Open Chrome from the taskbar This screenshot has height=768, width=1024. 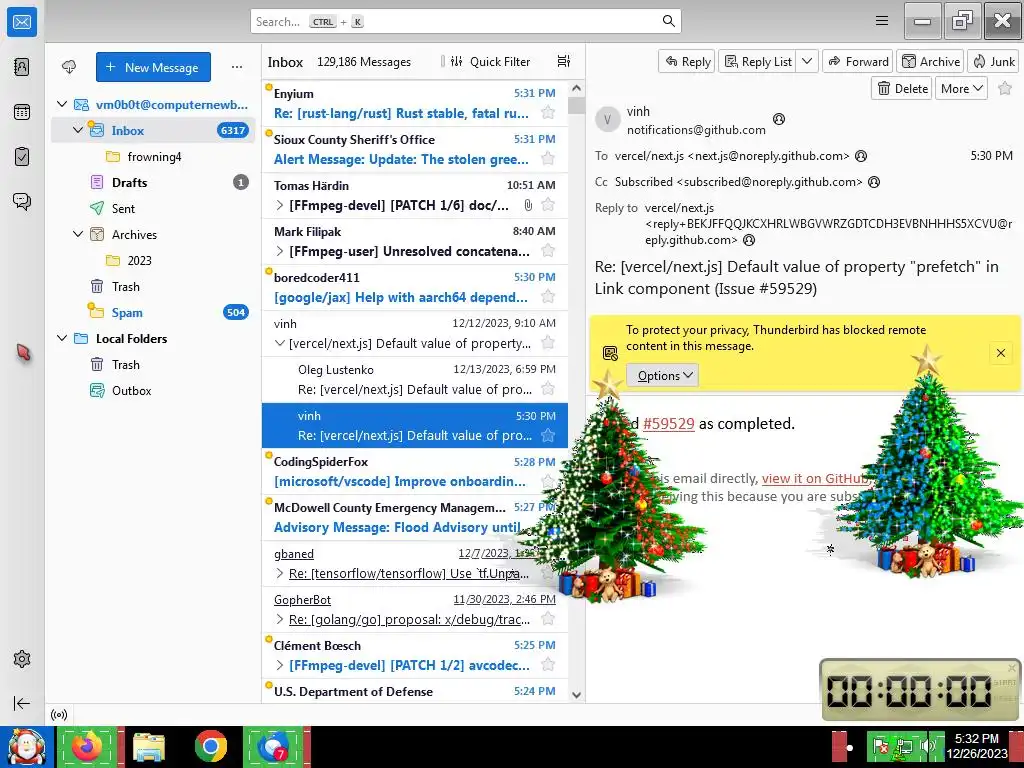coord(210,747)
